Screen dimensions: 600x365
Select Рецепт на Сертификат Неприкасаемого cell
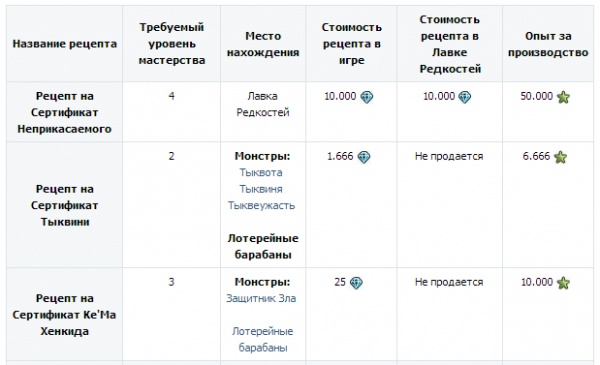(x=64, y=112)
